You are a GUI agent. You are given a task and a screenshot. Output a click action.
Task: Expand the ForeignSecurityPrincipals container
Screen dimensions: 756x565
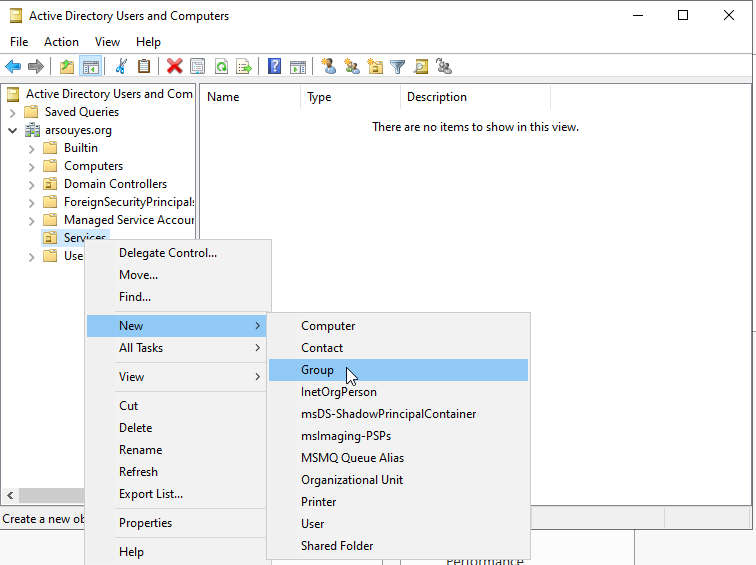tap(31, 203)
